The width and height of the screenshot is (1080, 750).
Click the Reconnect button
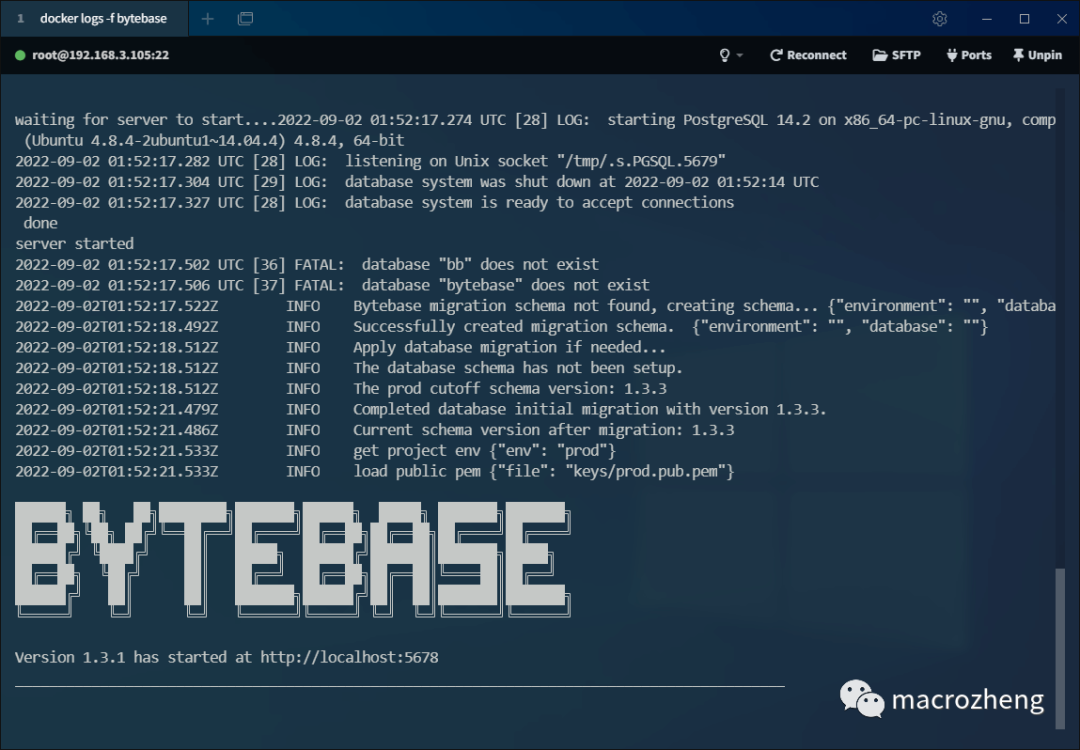point(808,55)
